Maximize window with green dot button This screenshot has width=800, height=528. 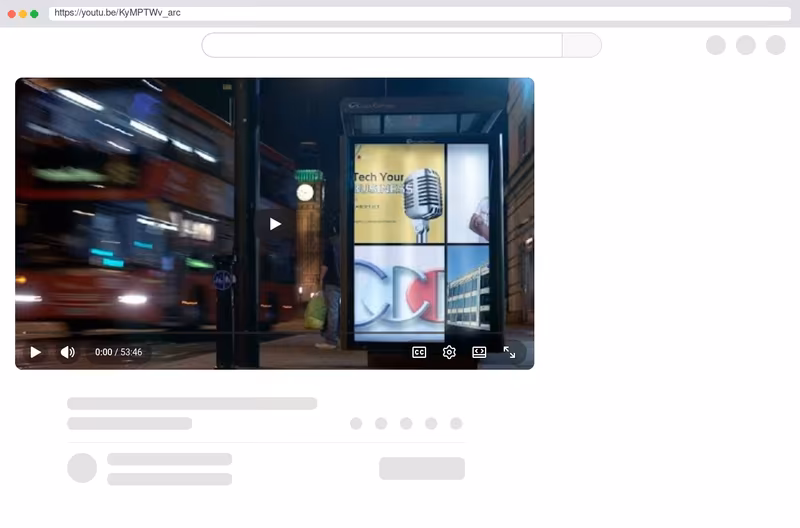34,14
